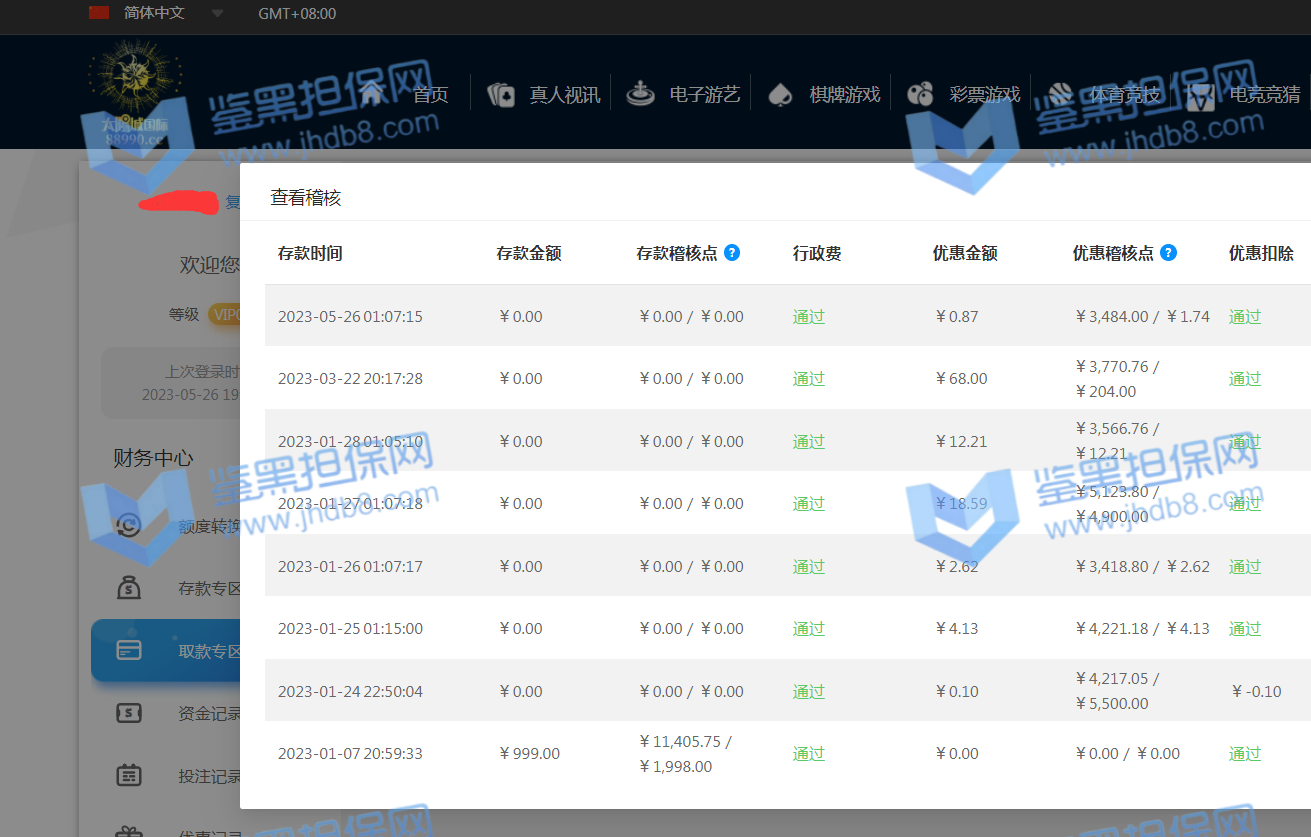Click the help icon next to 存款稽核点
This screenshot has height=837, width=1311.
point(732,253)
